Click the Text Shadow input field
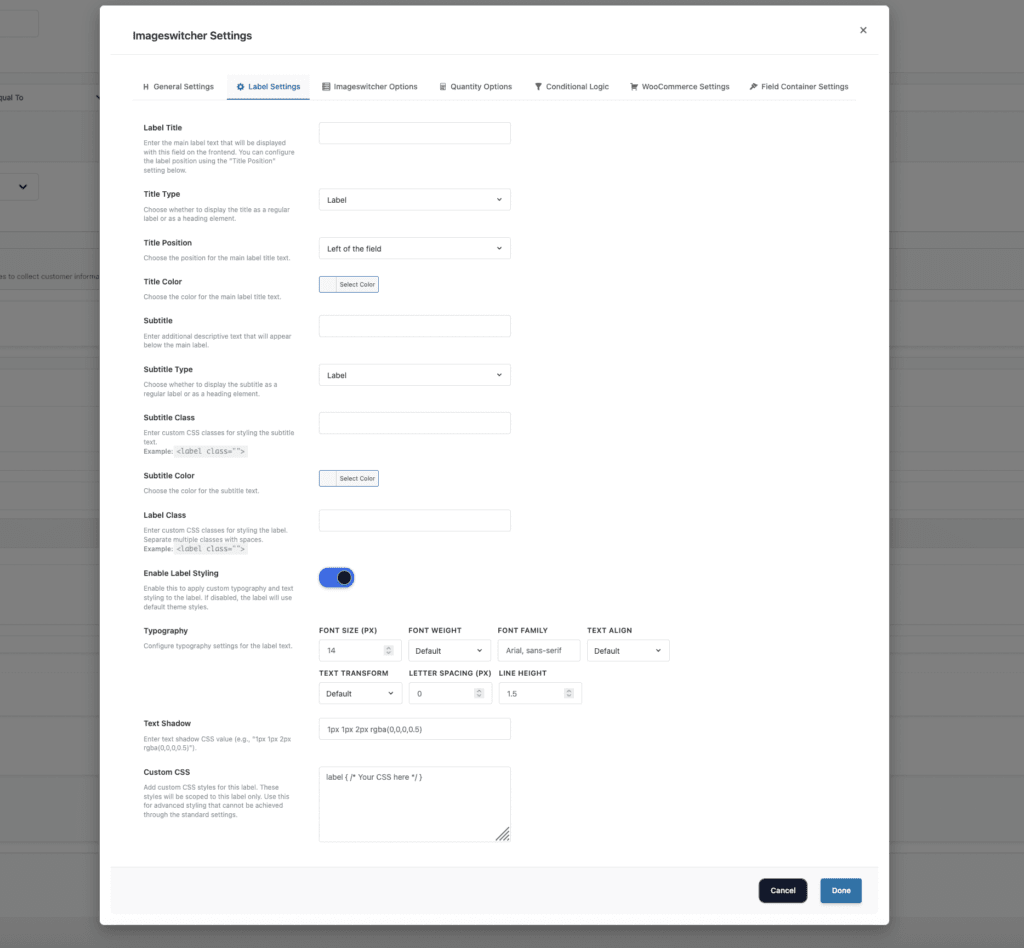 415,729
